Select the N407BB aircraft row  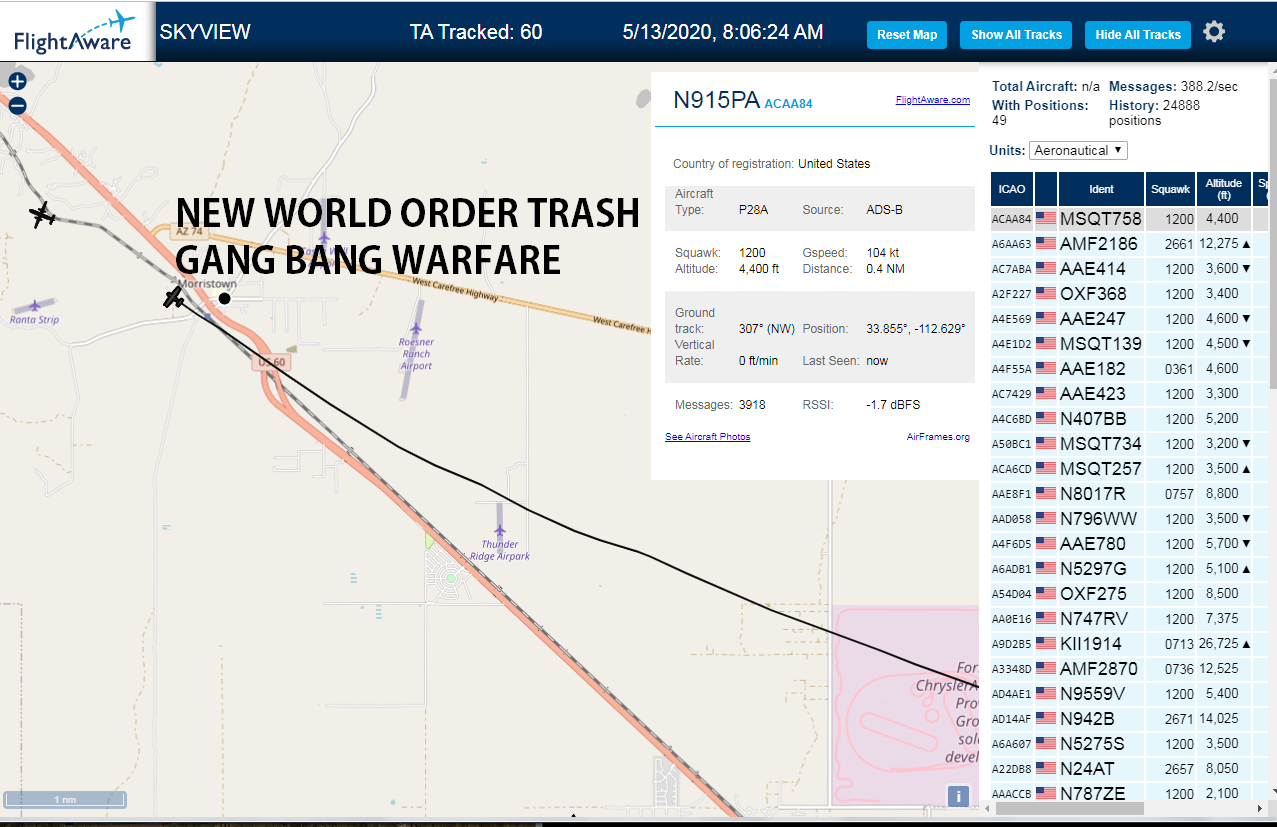coord(1129,419)
